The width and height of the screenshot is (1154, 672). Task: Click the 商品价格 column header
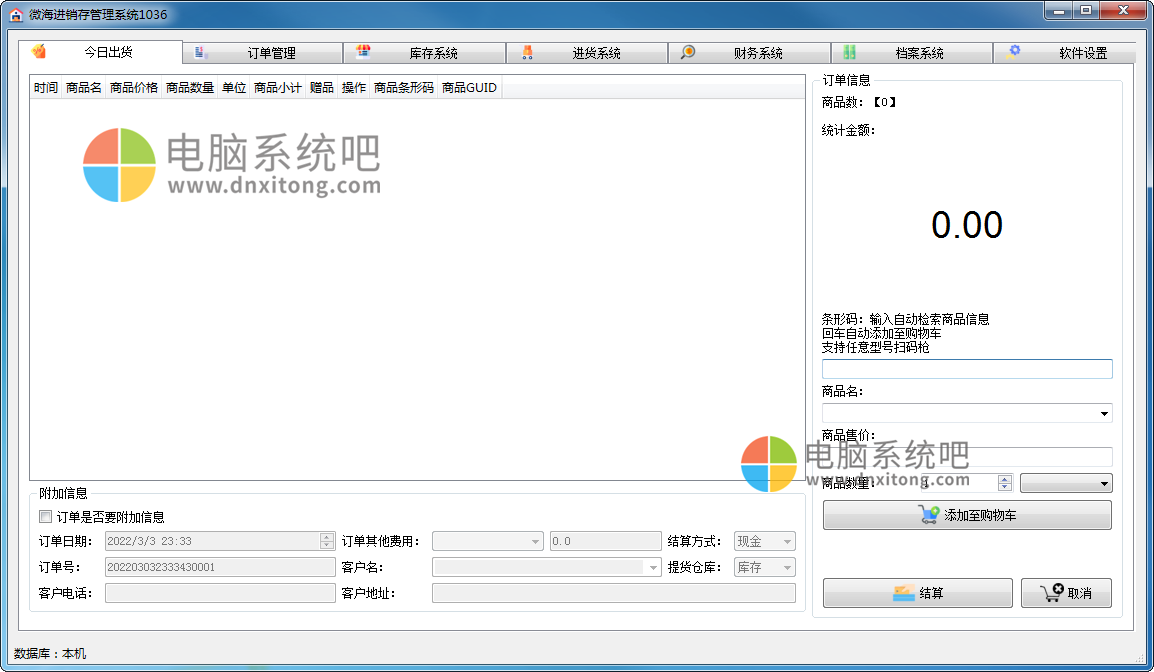pos(134,88)
